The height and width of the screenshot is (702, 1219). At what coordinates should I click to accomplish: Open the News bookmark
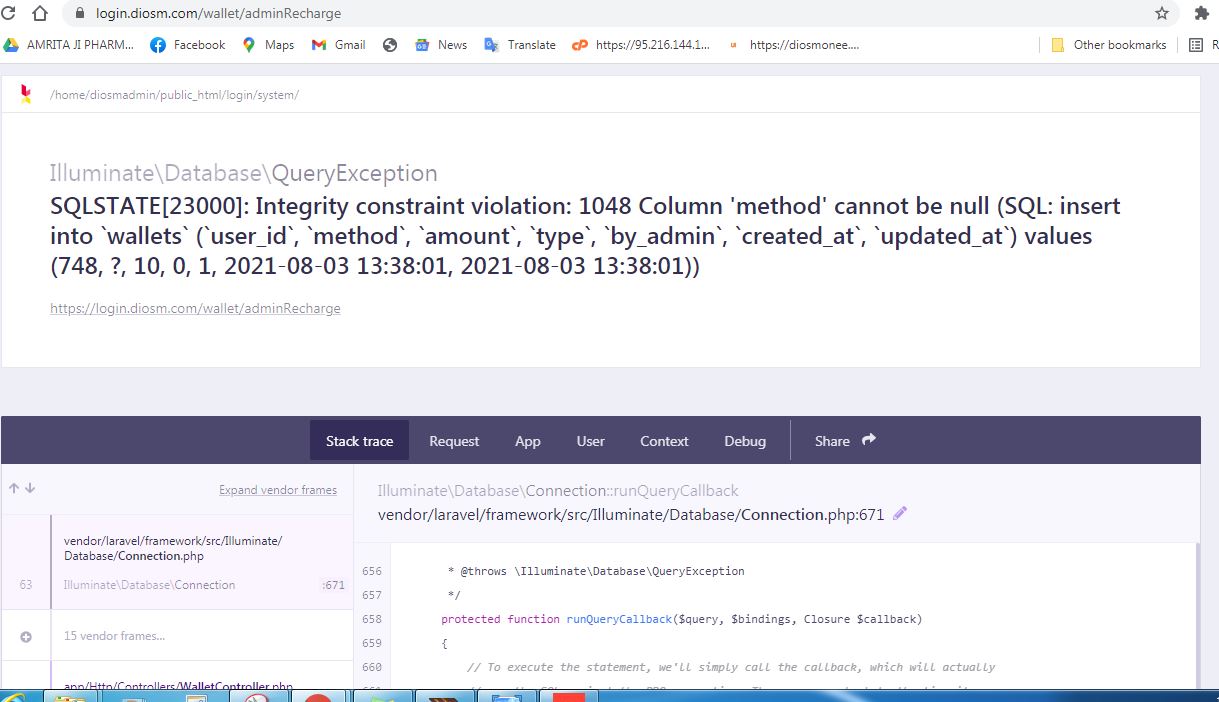pyautogui.click(x=441, y=45)
